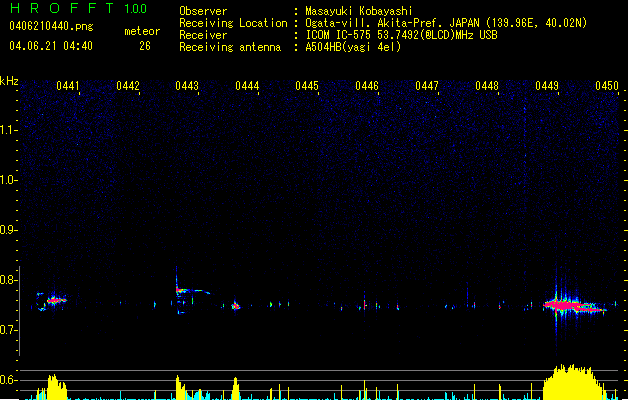This screenshot has height=400, width=629.
Task: Click the yellow power peak before 0441
Action: click(x=57, y=387)
